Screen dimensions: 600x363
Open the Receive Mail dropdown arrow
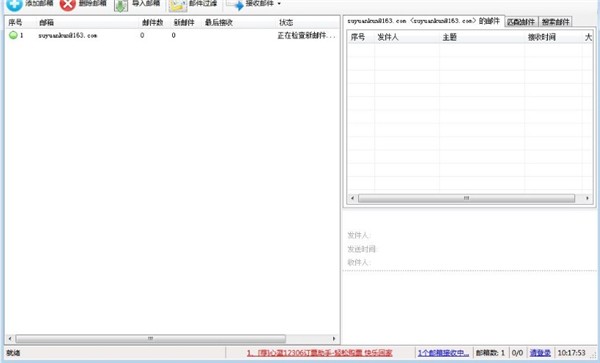coord(279,4)
